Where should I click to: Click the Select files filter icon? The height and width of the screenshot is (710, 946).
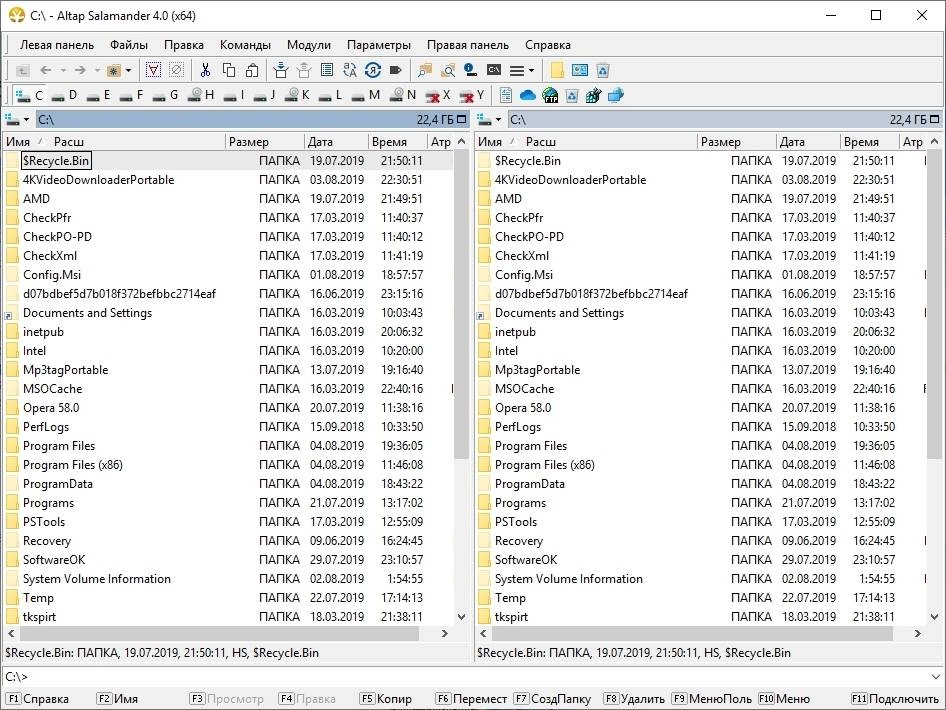154,71
